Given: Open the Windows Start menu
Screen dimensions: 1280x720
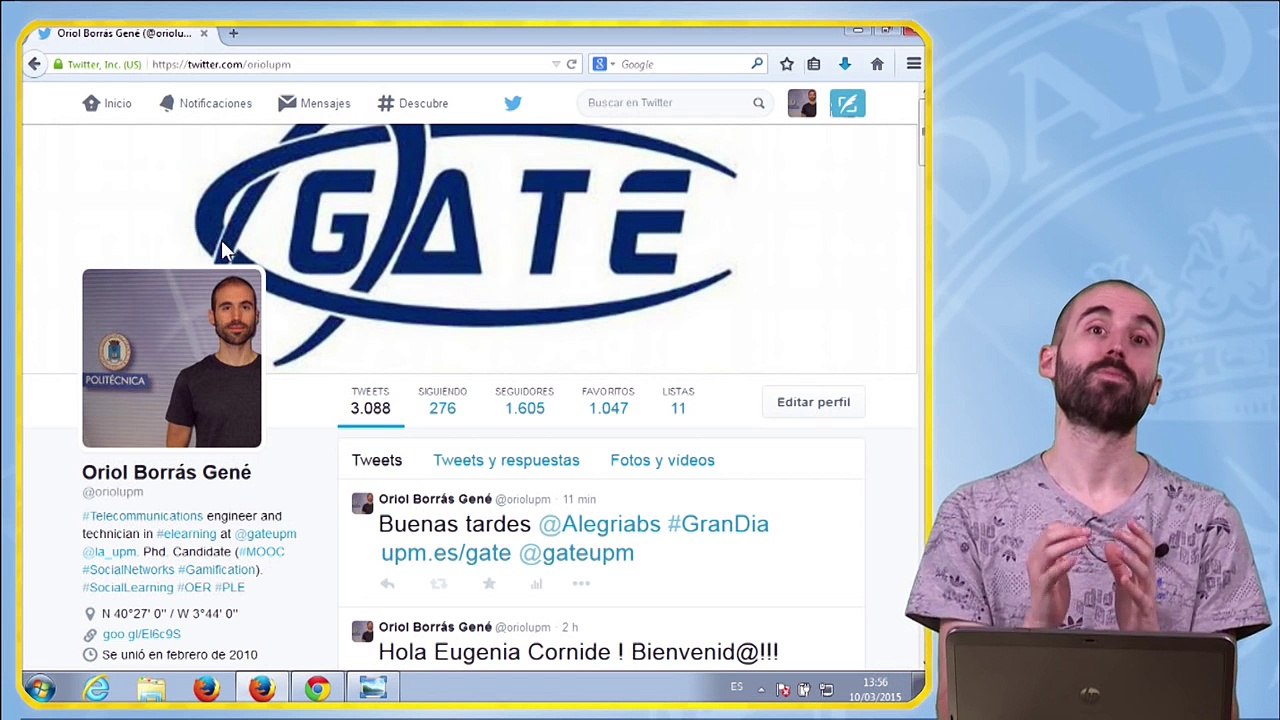Looking at the screenshot, I should click(41, 688).
